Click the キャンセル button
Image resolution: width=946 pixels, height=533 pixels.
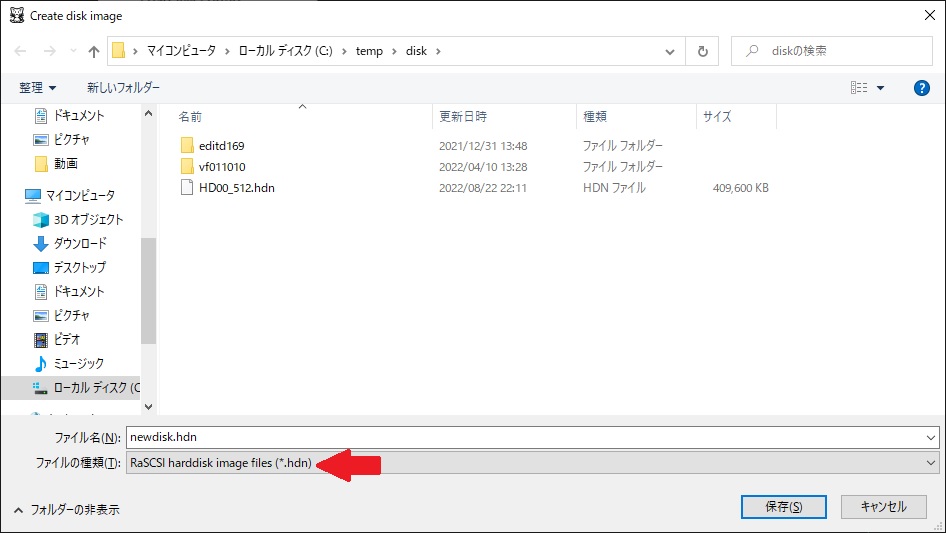click(883, 507)
